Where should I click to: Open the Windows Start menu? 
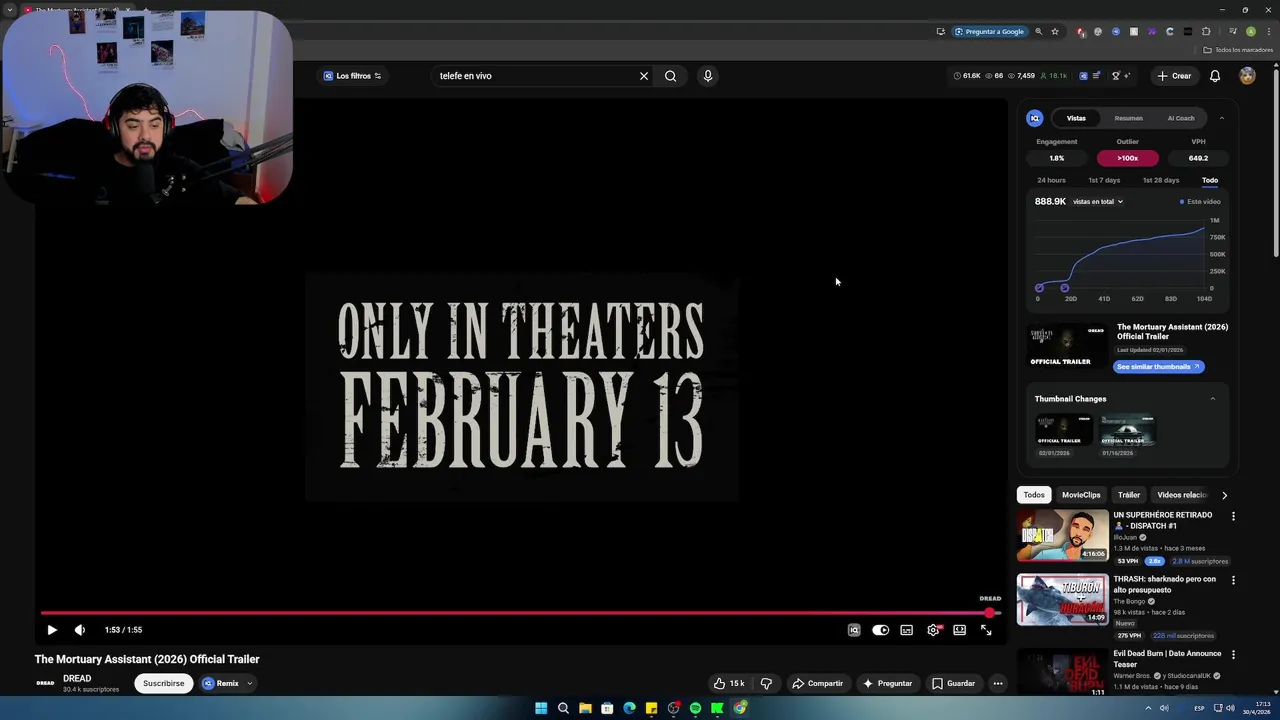point(541,708)
